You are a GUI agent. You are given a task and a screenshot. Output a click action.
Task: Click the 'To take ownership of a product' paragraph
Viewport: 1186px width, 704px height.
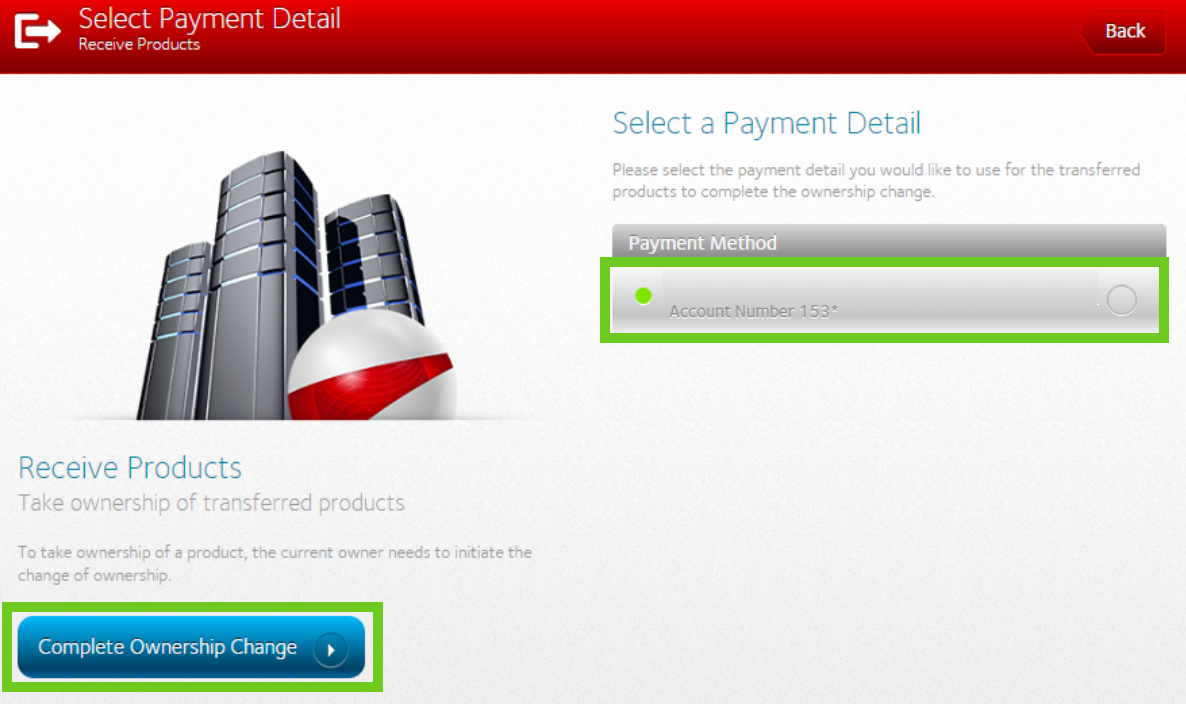tap(275, 563)
